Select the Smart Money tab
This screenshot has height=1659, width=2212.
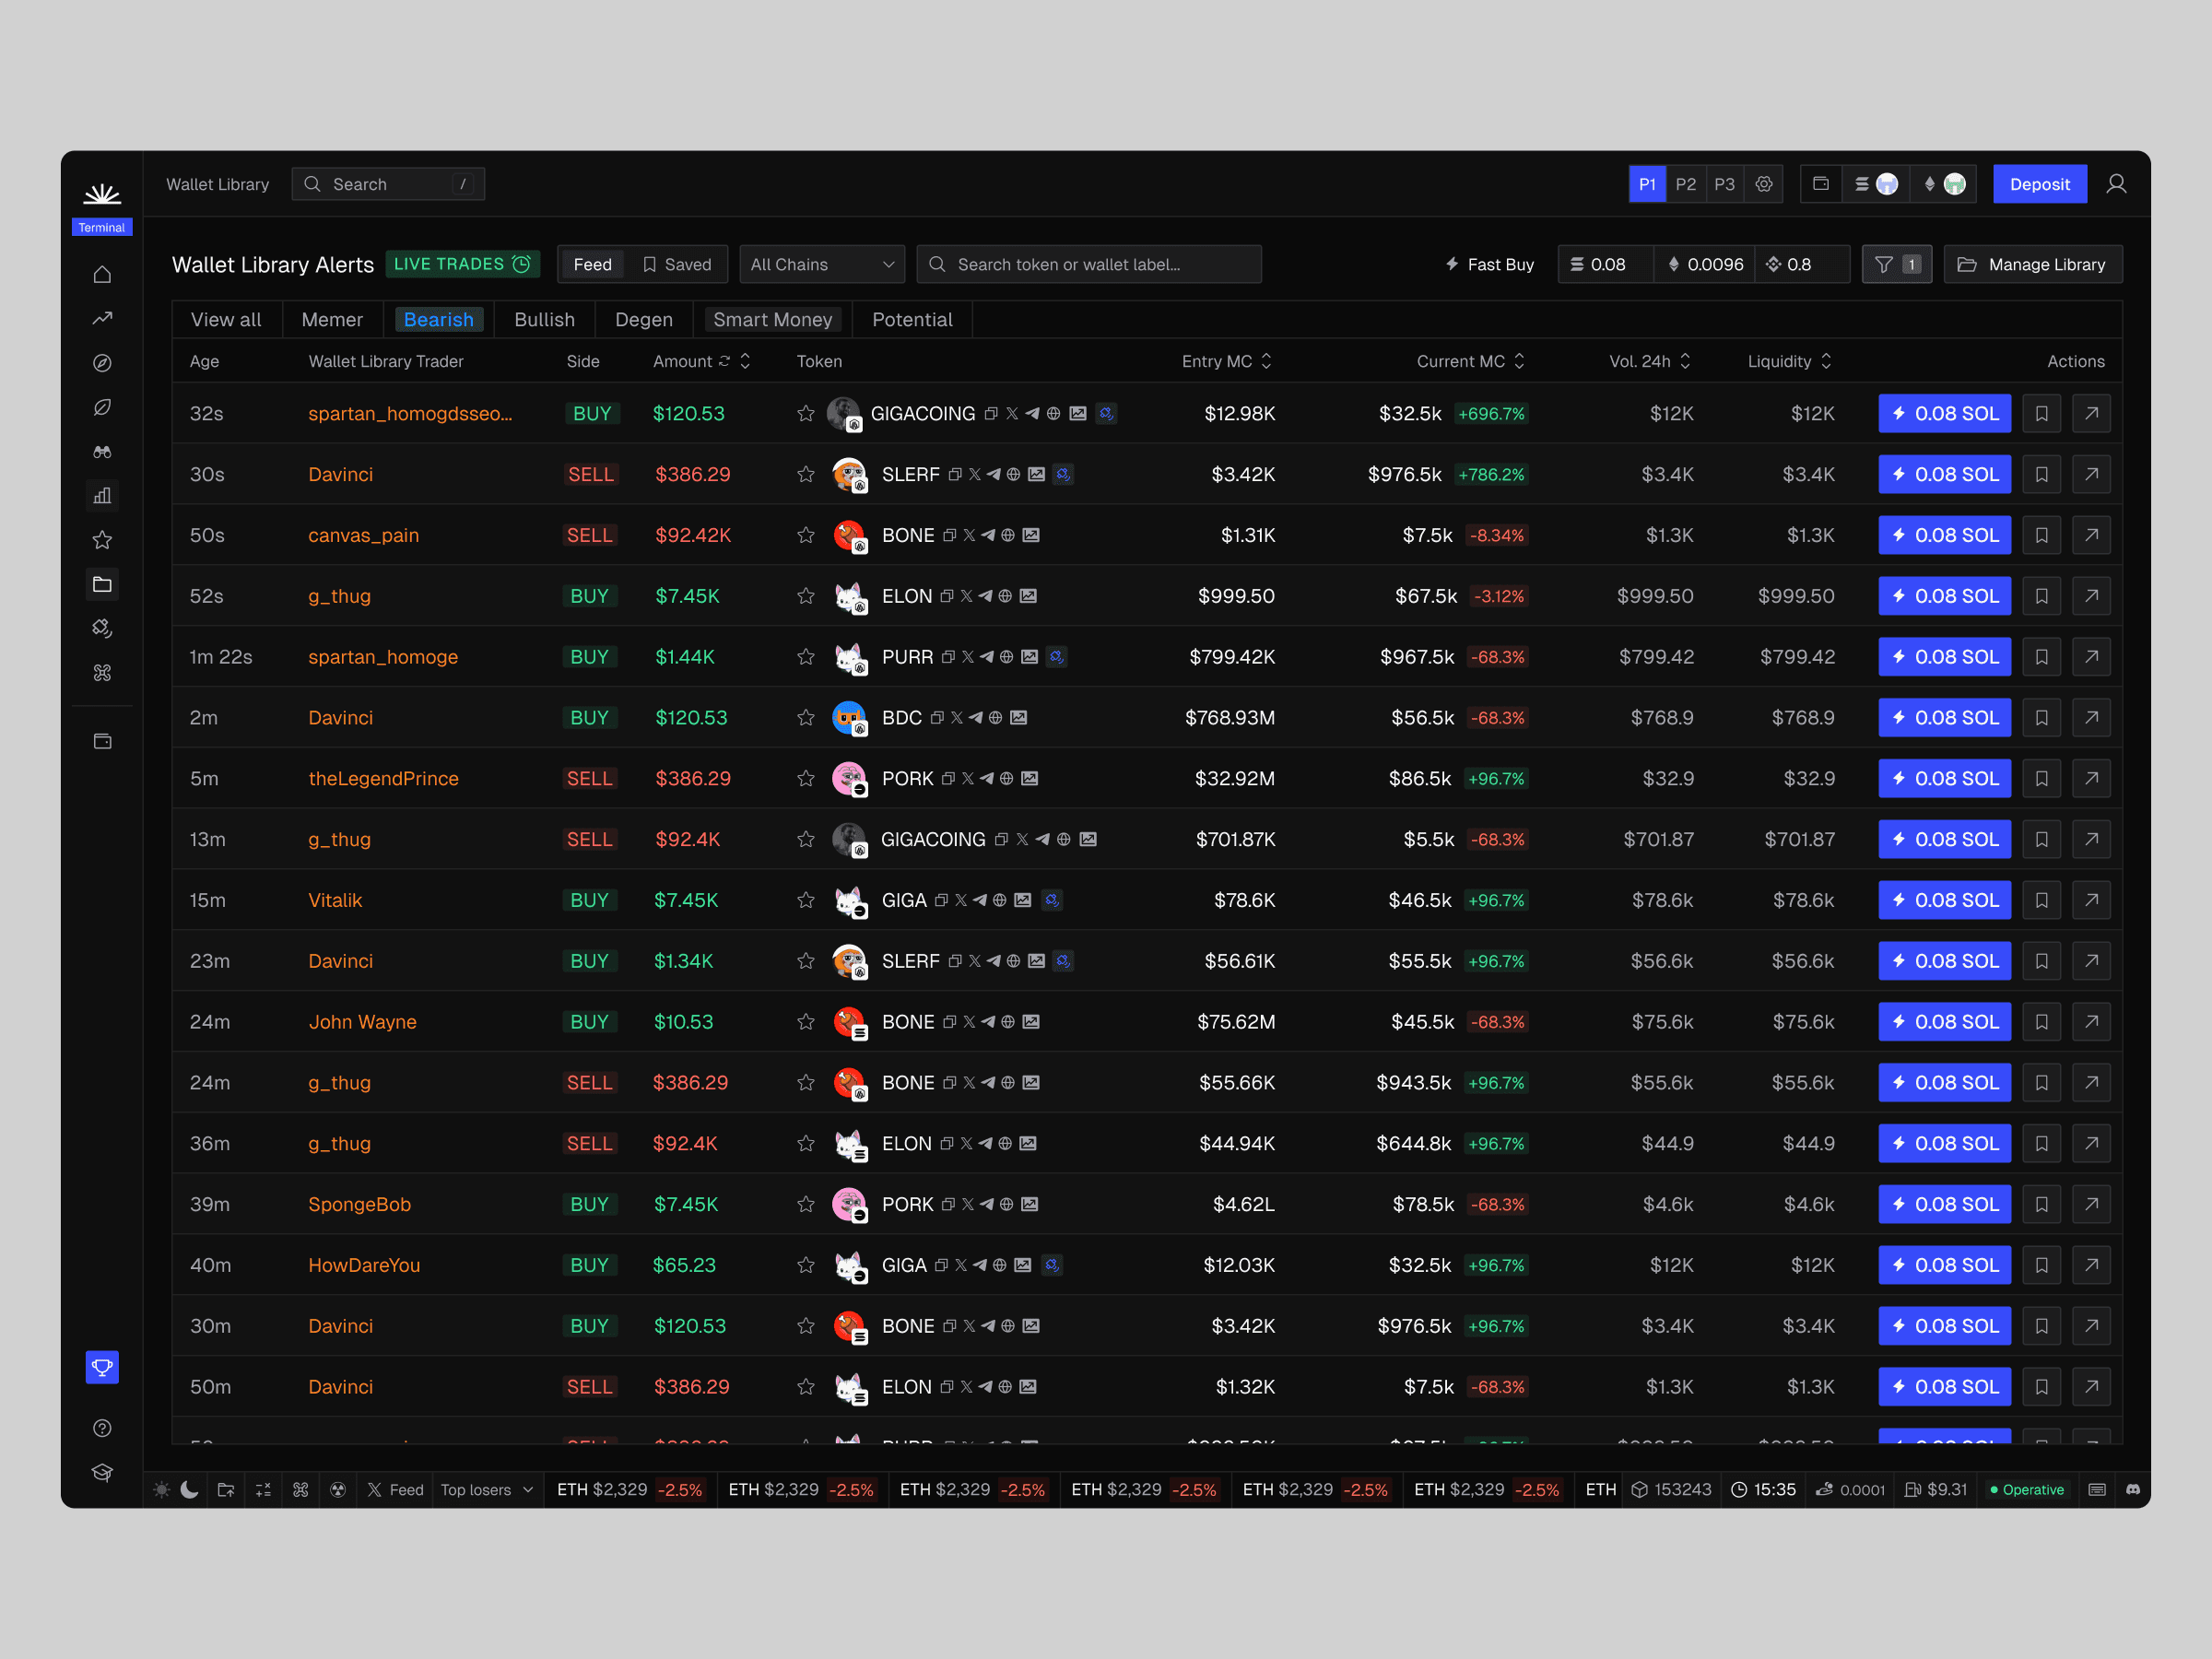click(772, 319)
